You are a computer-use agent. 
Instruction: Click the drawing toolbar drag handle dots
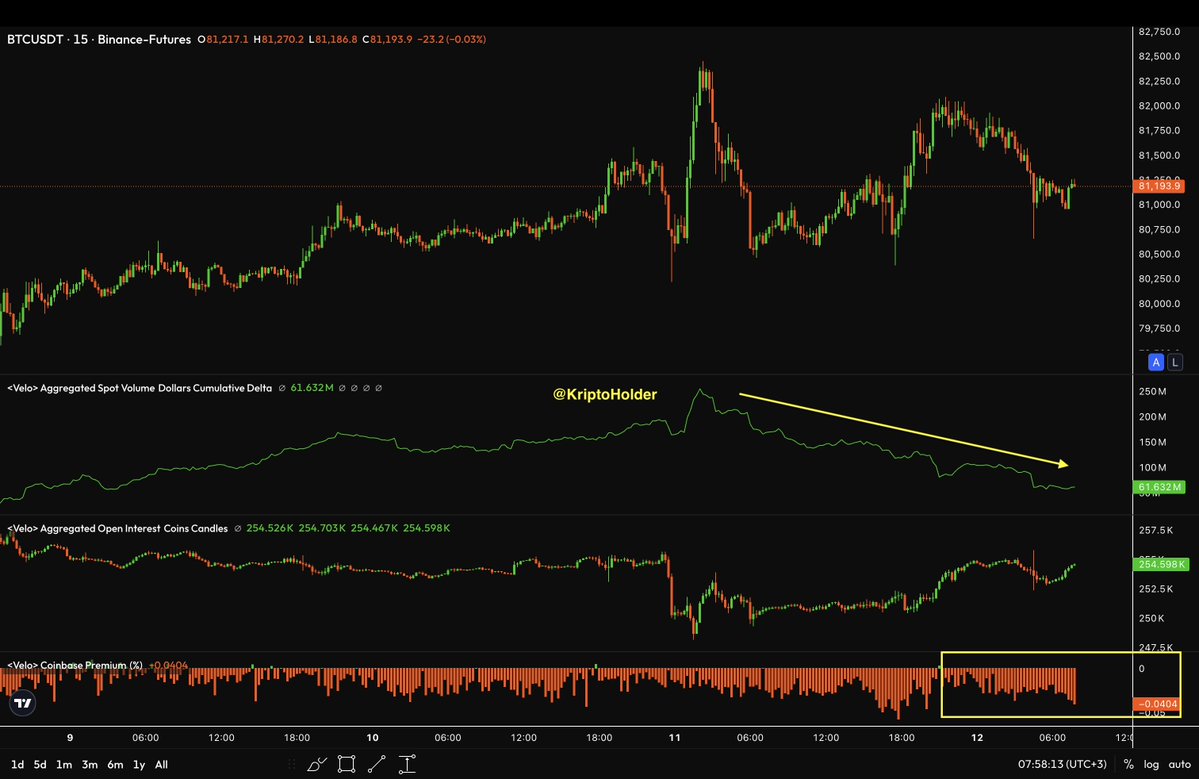292,764
